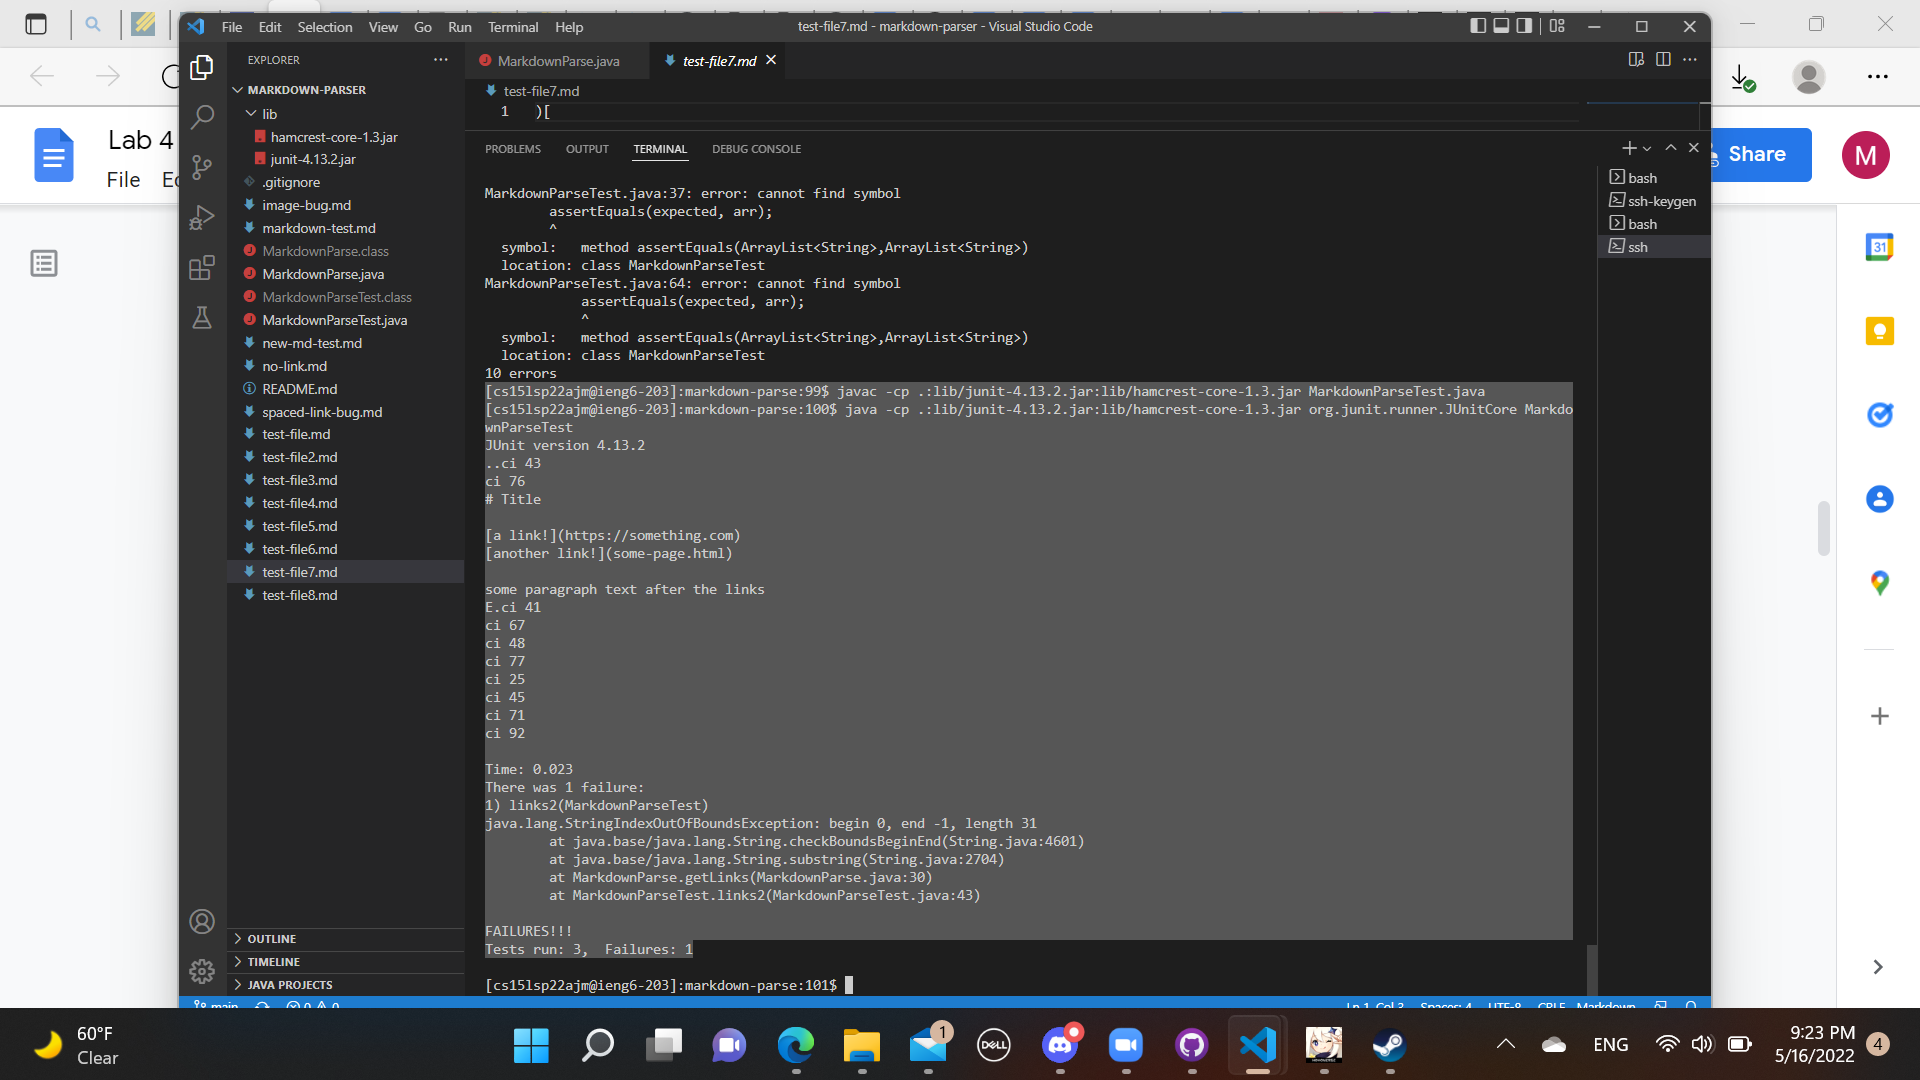Split the editor to the right
The image size is (1920, 1080).
click(1663, 60)
